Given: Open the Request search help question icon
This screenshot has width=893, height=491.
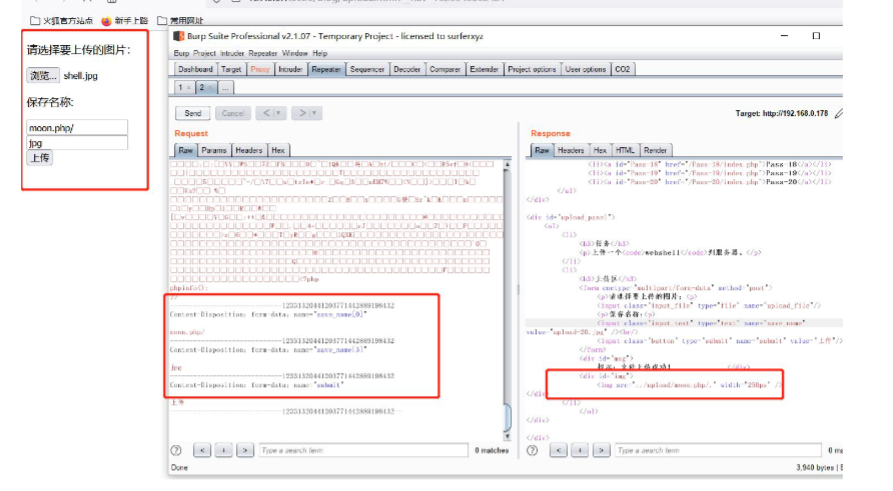Looking at the screenshot, I should pyautogui.click(x=176, y=451).
